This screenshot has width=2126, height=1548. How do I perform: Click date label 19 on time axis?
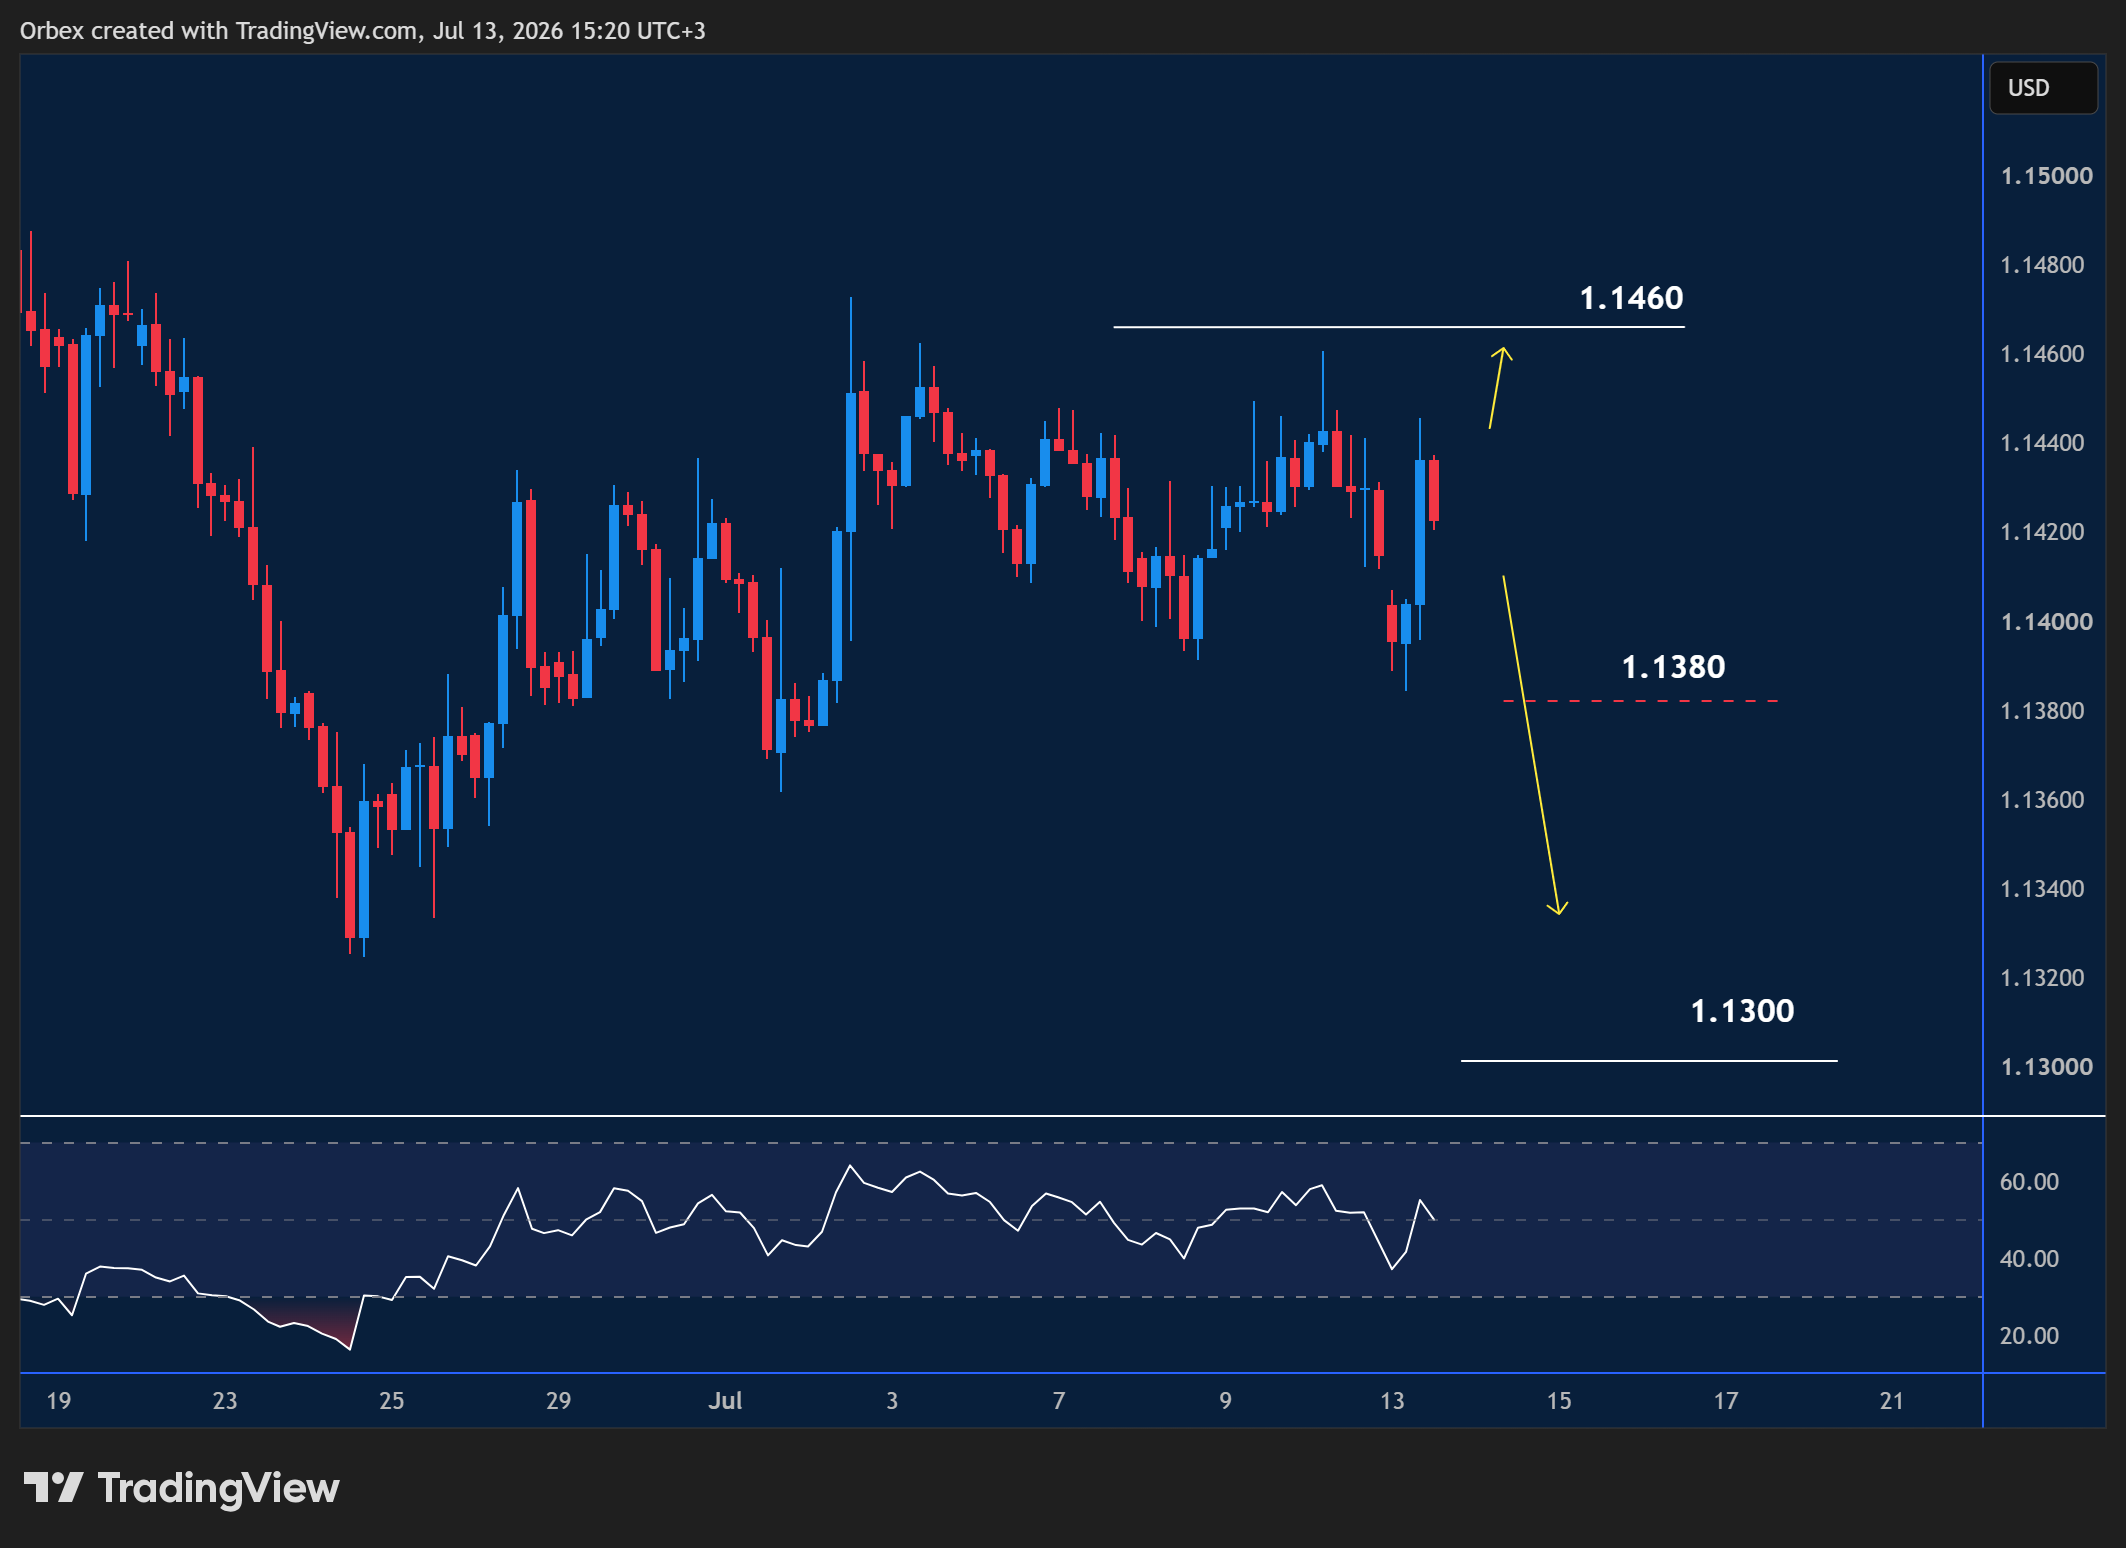[x=59, y=1401]
